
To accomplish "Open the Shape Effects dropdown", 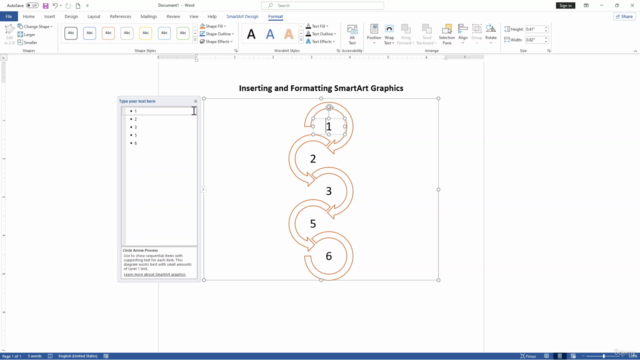I will [216, 42].
